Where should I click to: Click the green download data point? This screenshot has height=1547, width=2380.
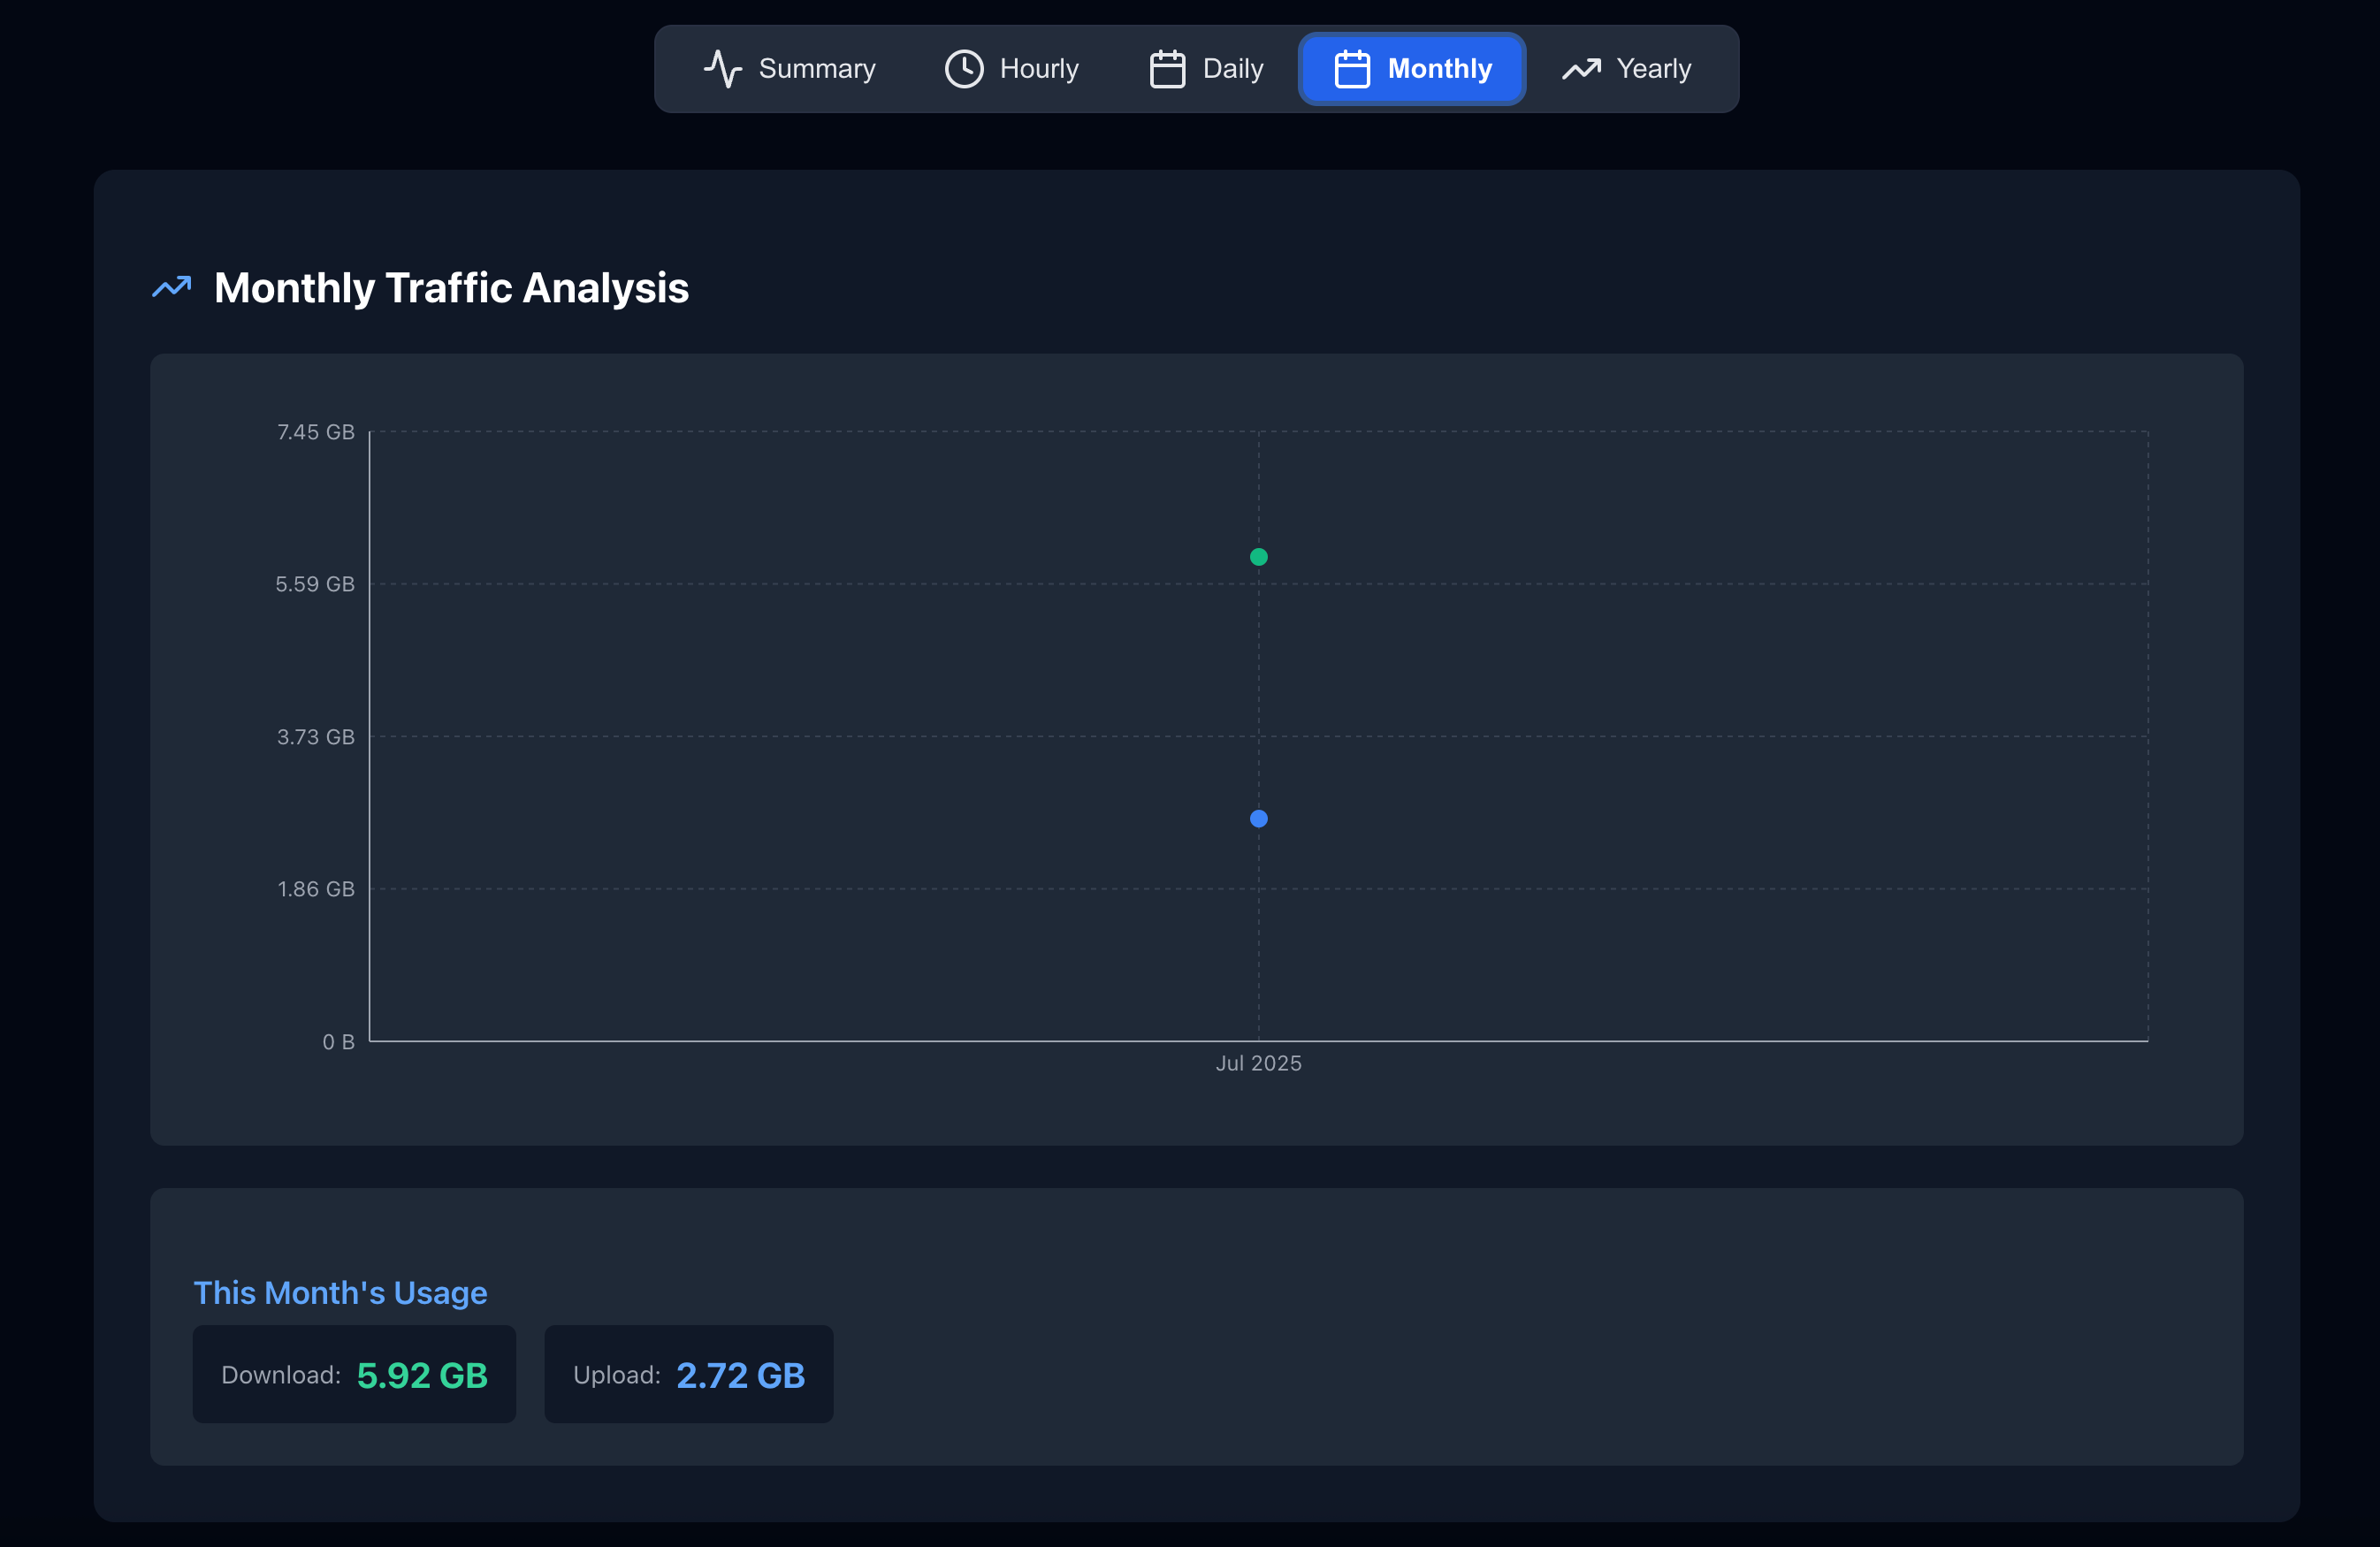[1258, 557]
